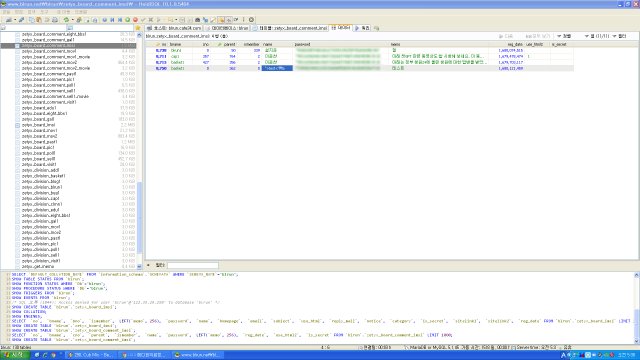The image size is (640, 360).
Task: Open the 필터 (Filter) dropdown at right
Action: pyautogui.click(x=619, y=36)
